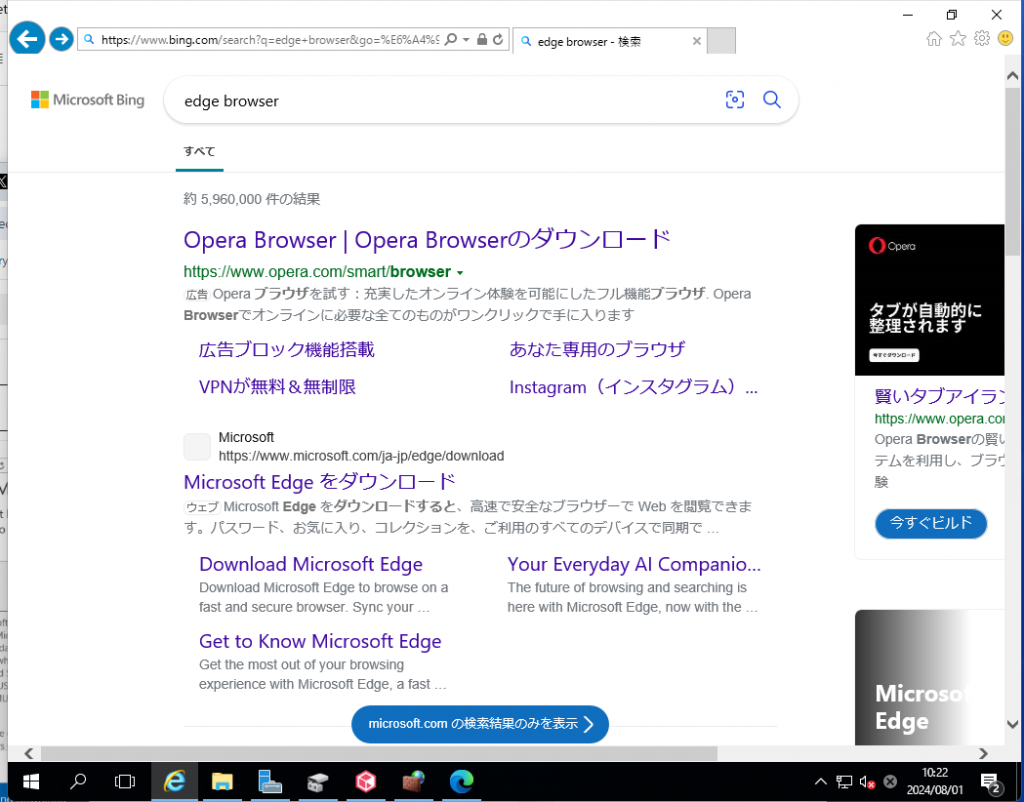Image resolution: width=1024 pixels, height=802 pixels.
Task: Click the gray disk-drive taskbar icon
Action: (317, 782)
